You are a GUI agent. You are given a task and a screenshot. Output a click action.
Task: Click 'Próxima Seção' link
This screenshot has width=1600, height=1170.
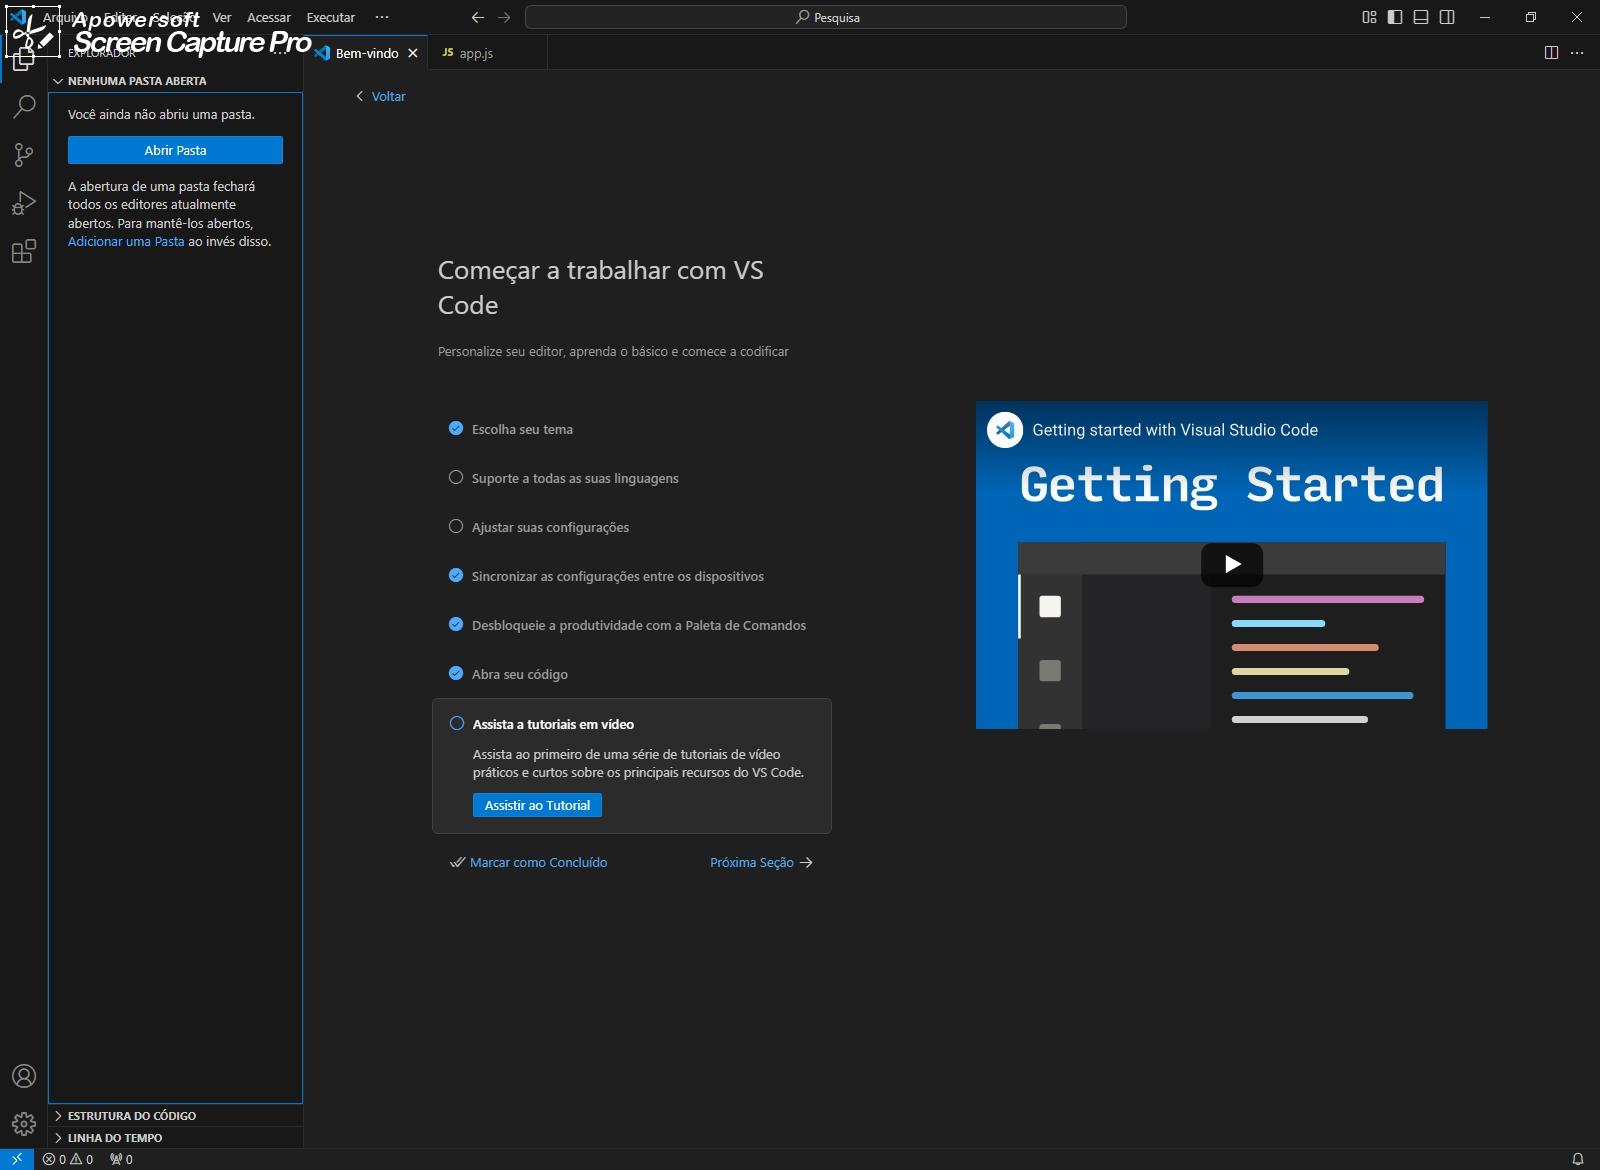tap(761, 862)
